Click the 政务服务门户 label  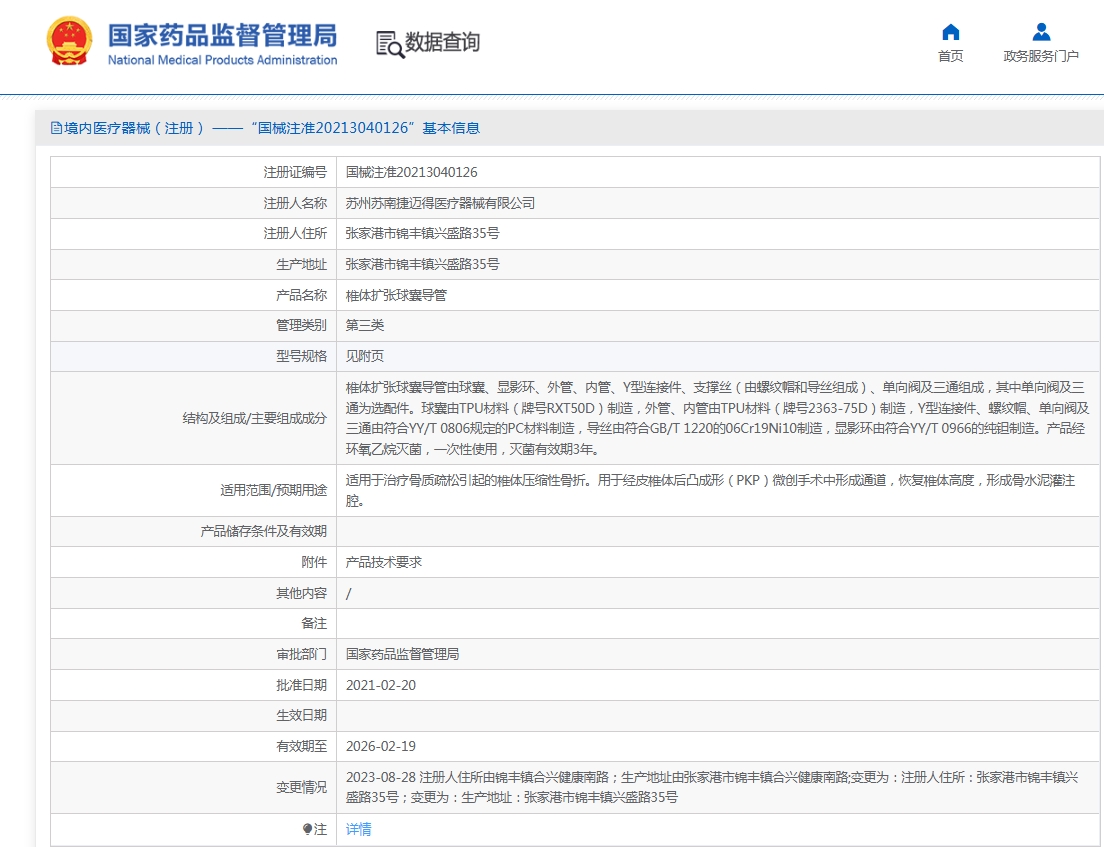pos(1041,56)
